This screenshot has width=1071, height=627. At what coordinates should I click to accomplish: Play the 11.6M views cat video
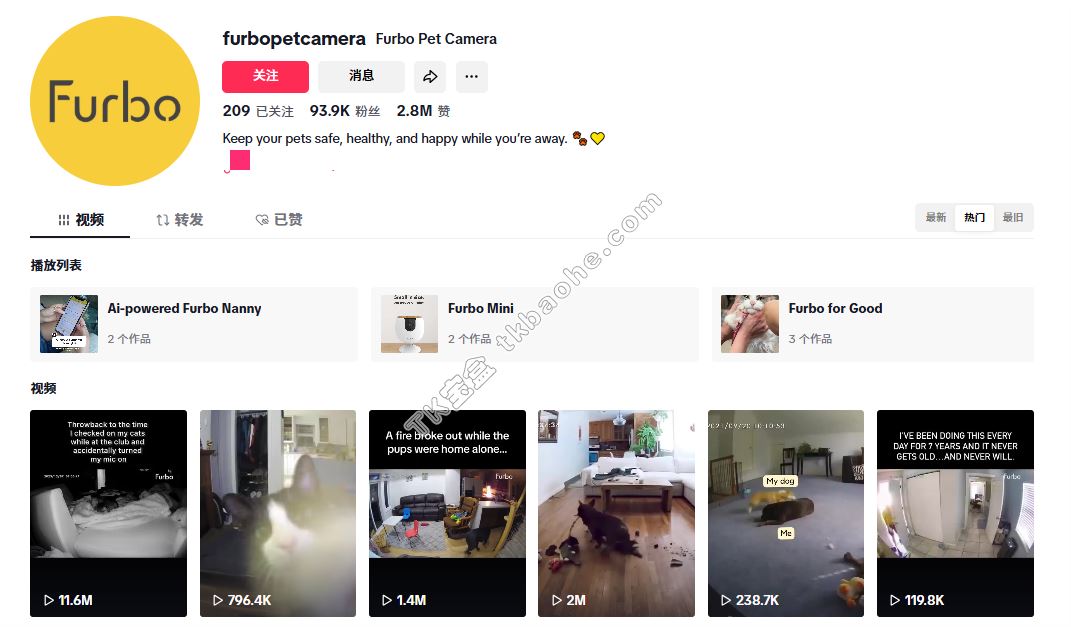click(x=109, y=514)
